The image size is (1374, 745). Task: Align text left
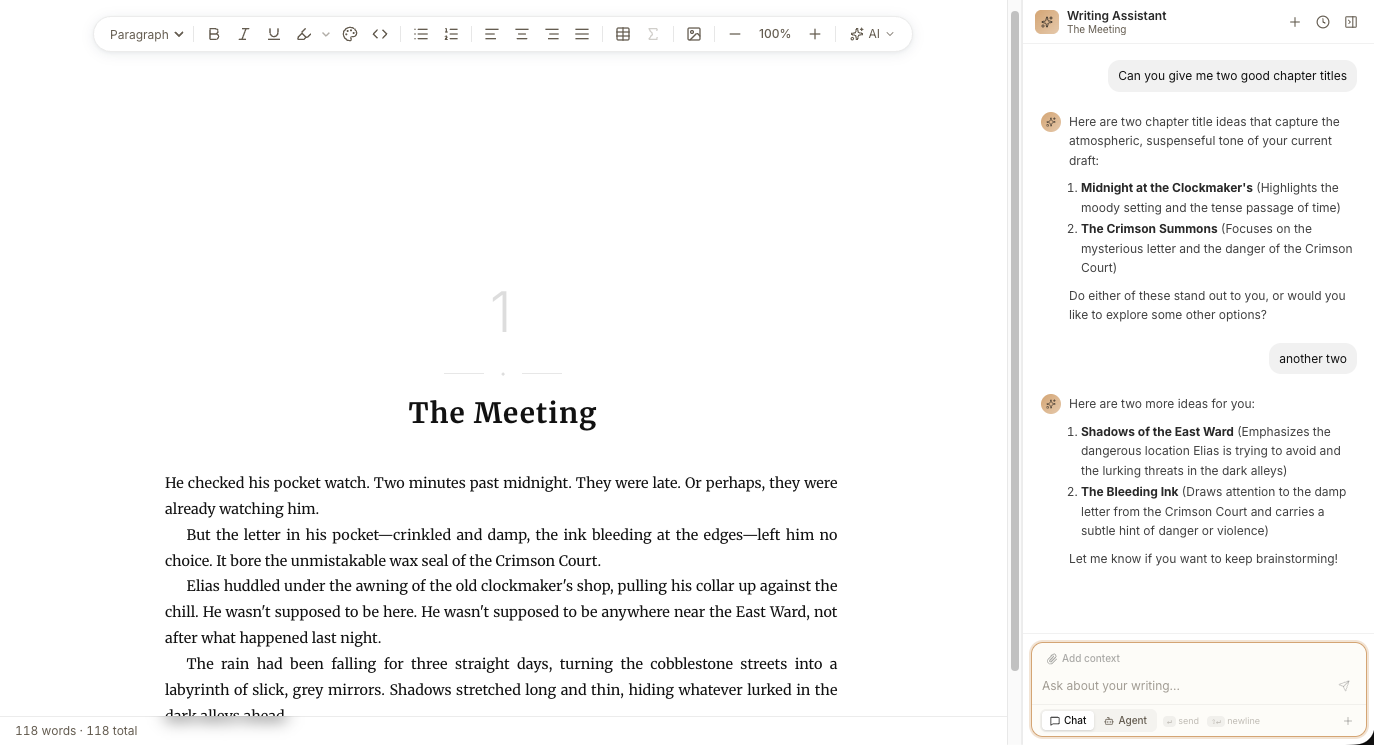pyautogui.click(x=491, y=34)
